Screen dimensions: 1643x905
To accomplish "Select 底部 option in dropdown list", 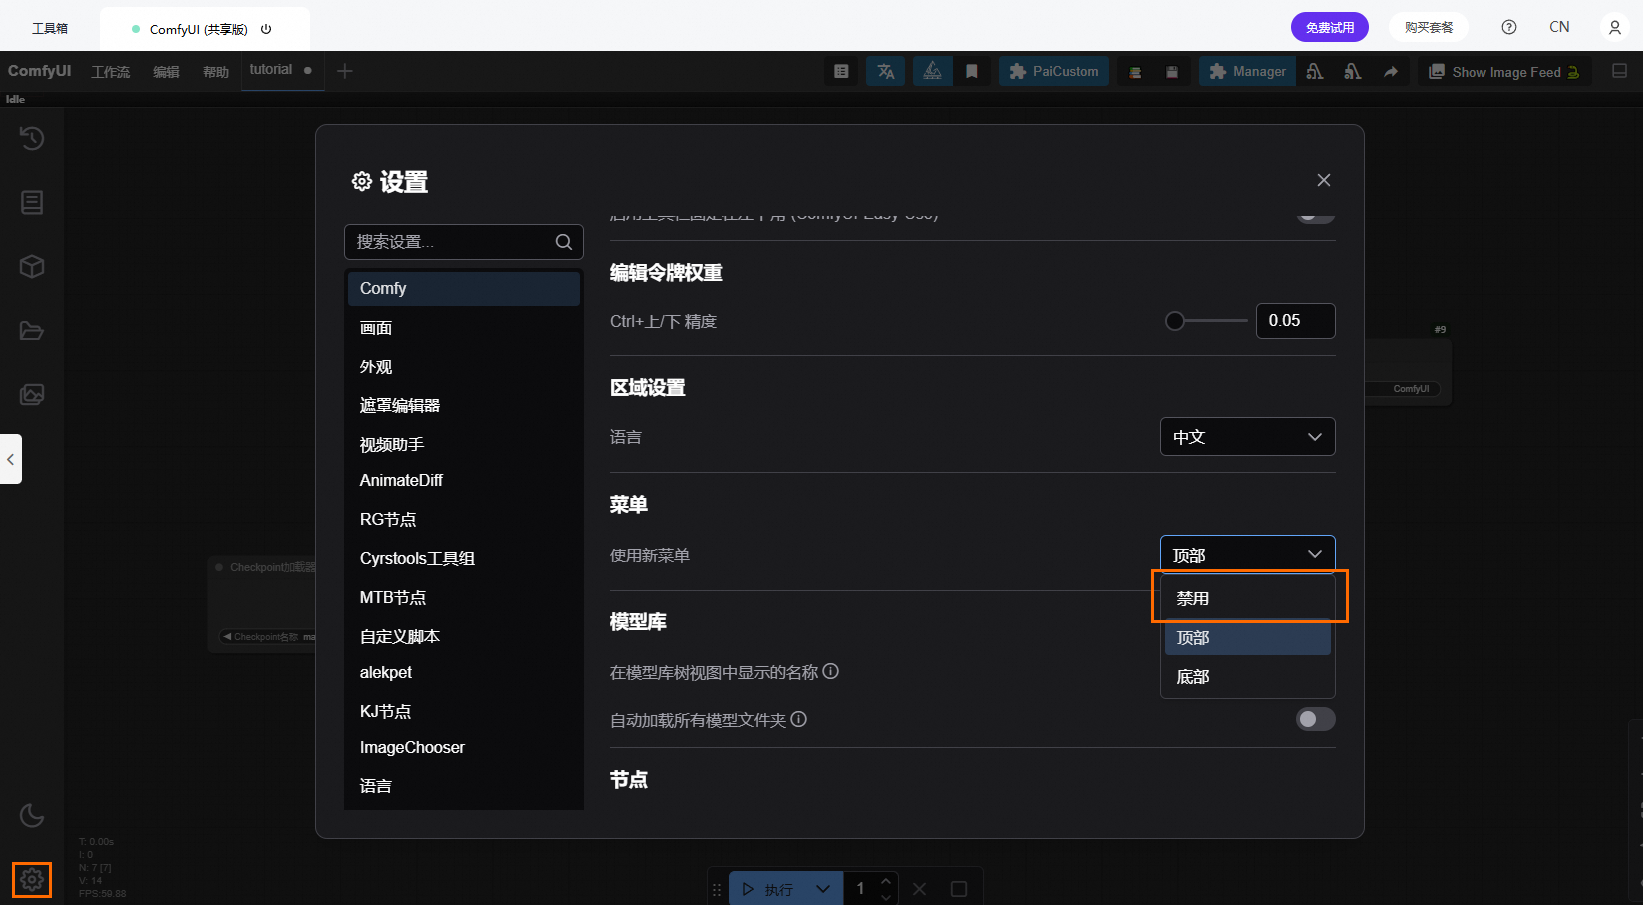I will pos(1248,676).
